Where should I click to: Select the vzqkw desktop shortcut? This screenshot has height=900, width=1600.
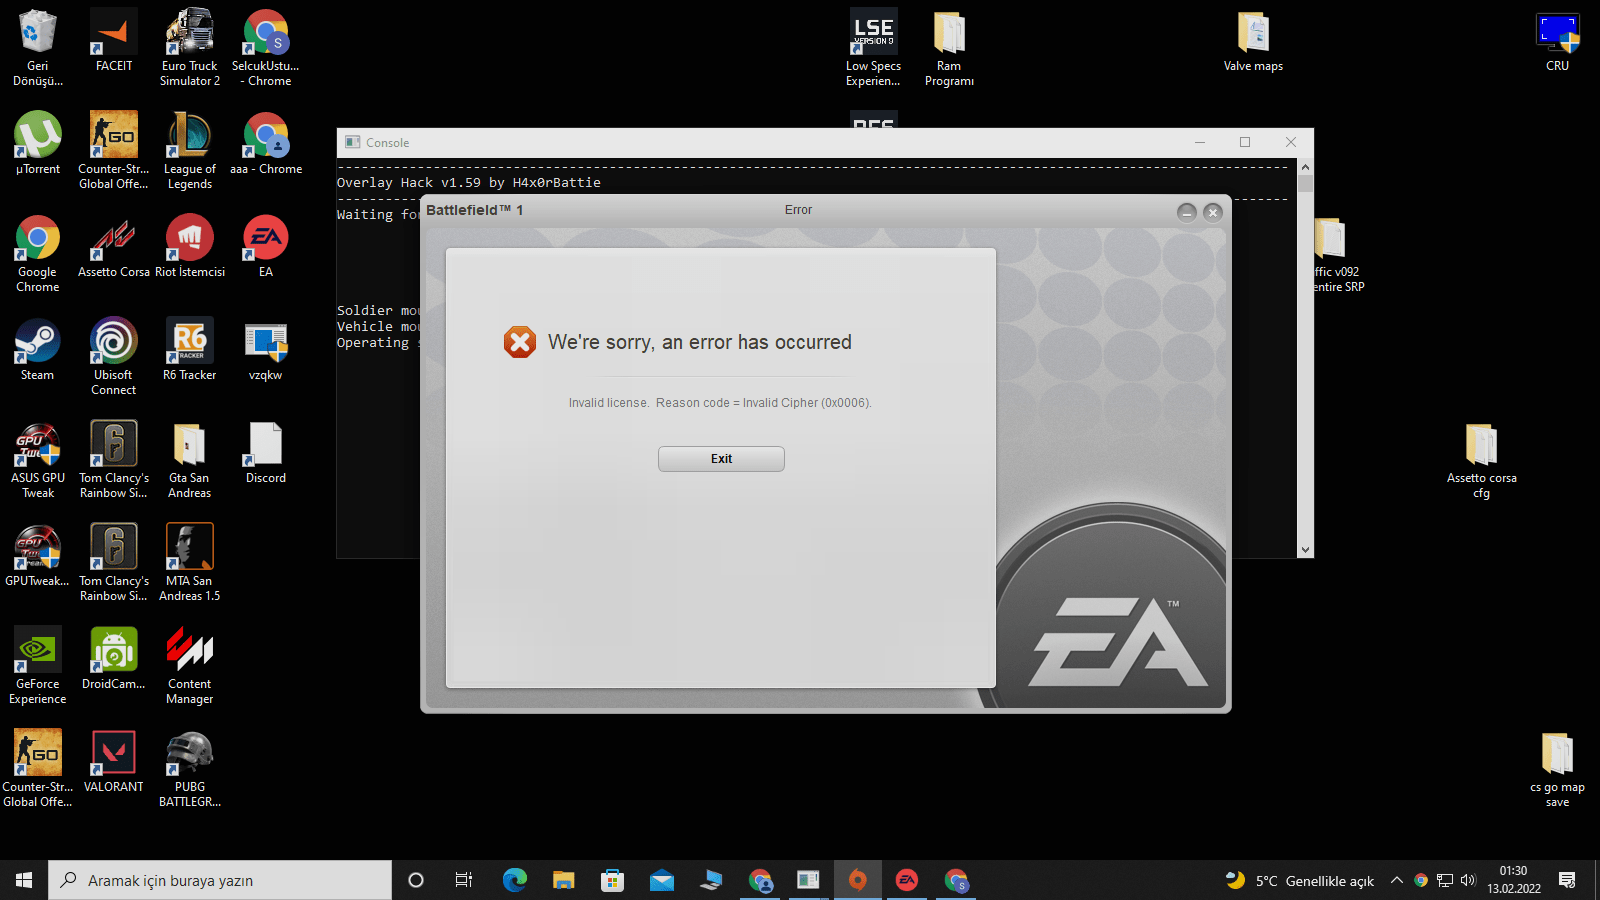point(266,349)
